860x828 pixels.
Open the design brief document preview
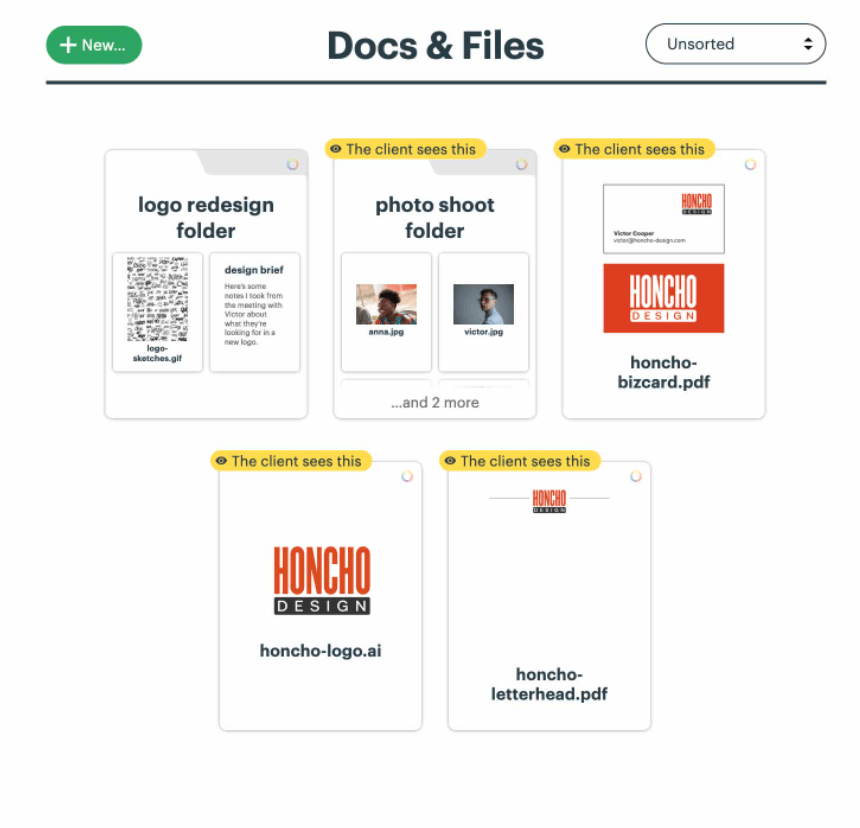coord(254,312)
